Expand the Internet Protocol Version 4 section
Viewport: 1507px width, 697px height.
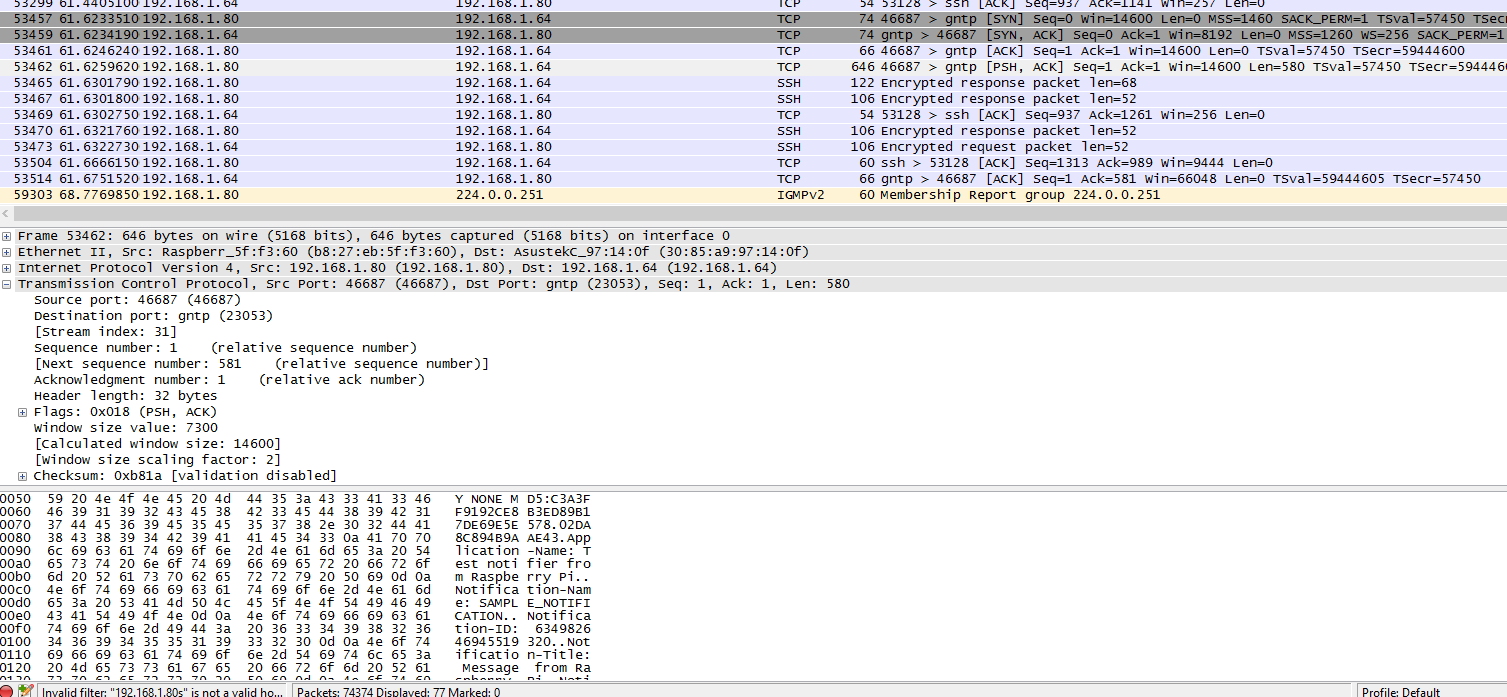[8, 267]
